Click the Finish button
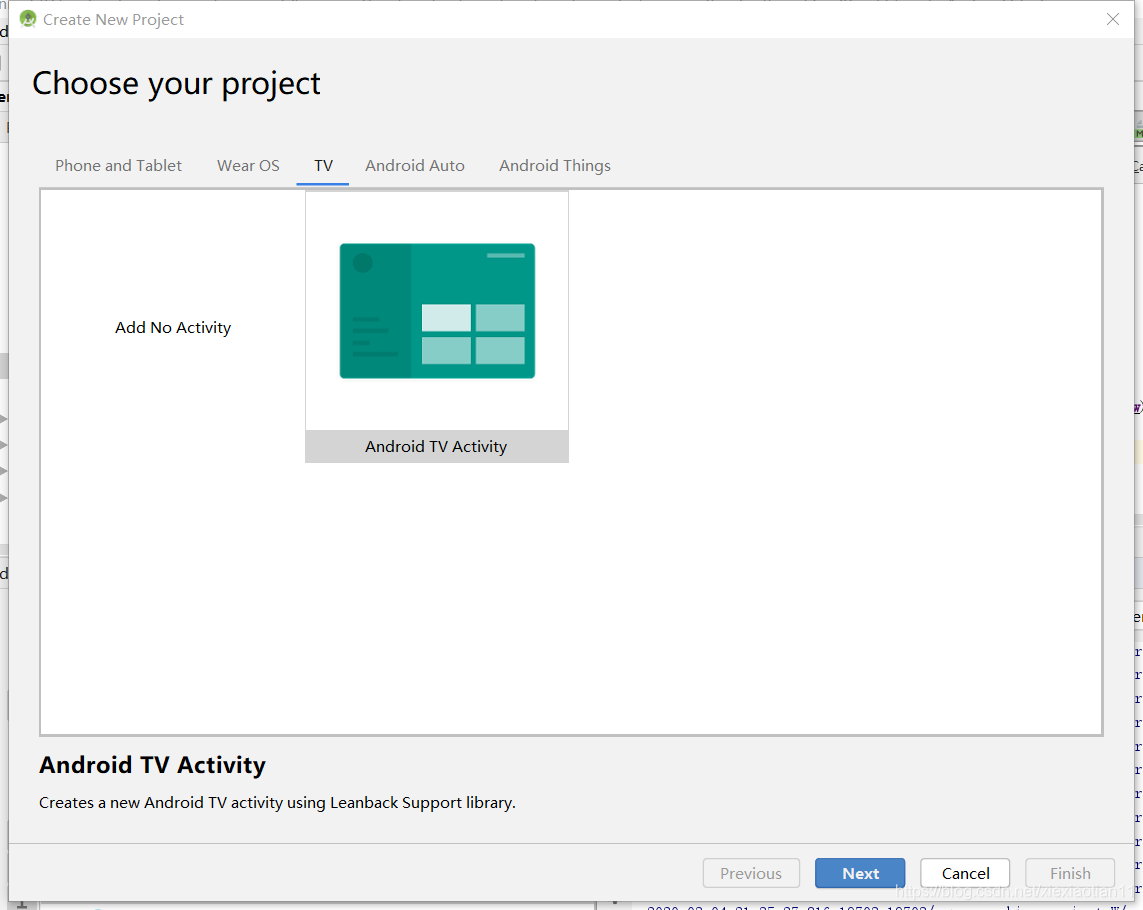 [x=1070, y=873]
